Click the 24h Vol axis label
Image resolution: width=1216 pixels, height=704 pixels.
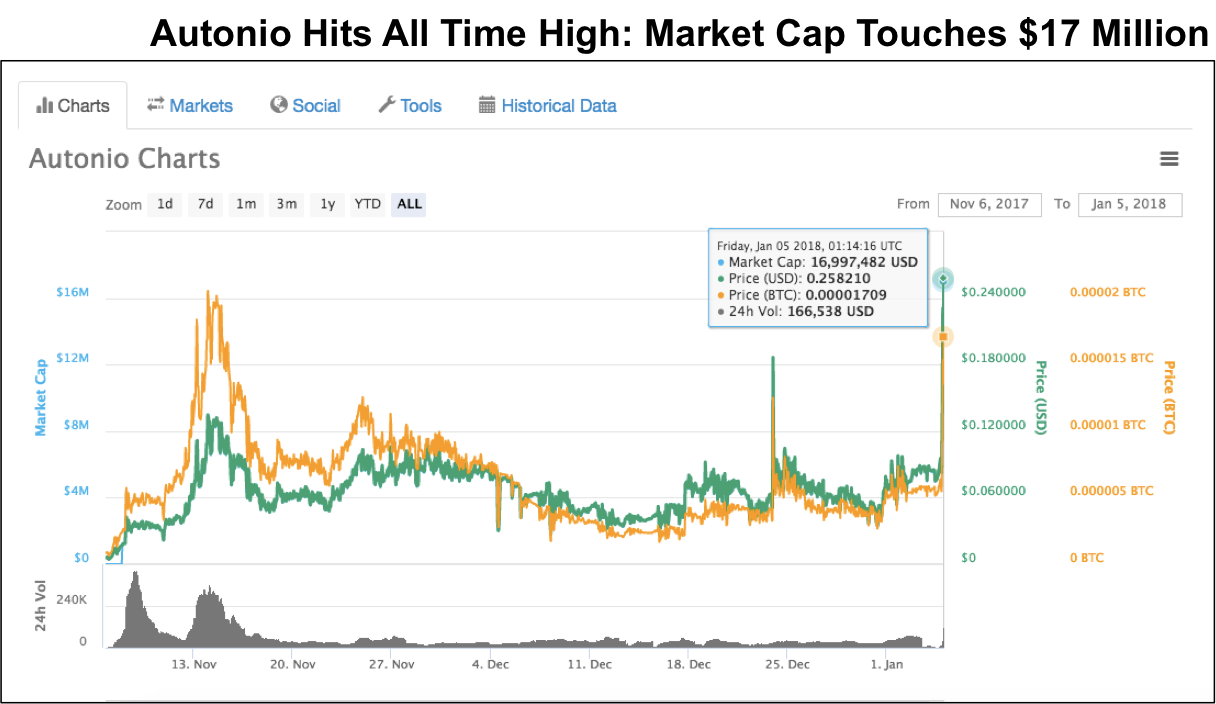[41, 606]
